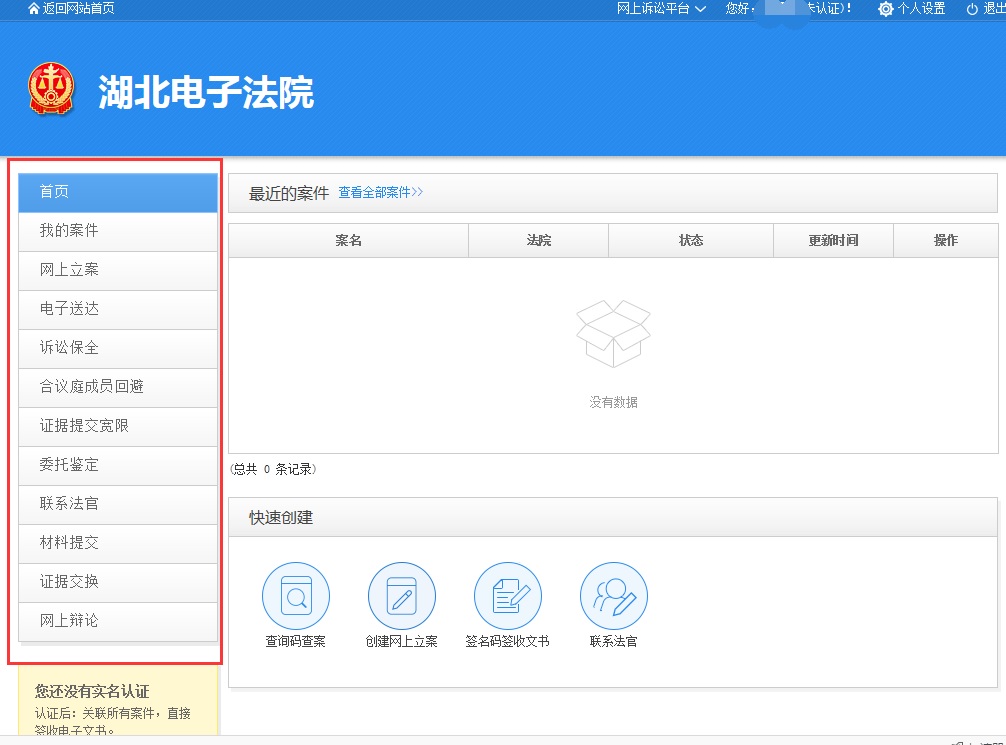Click the 签名码签收文书 document icon

tap(508, 596)
